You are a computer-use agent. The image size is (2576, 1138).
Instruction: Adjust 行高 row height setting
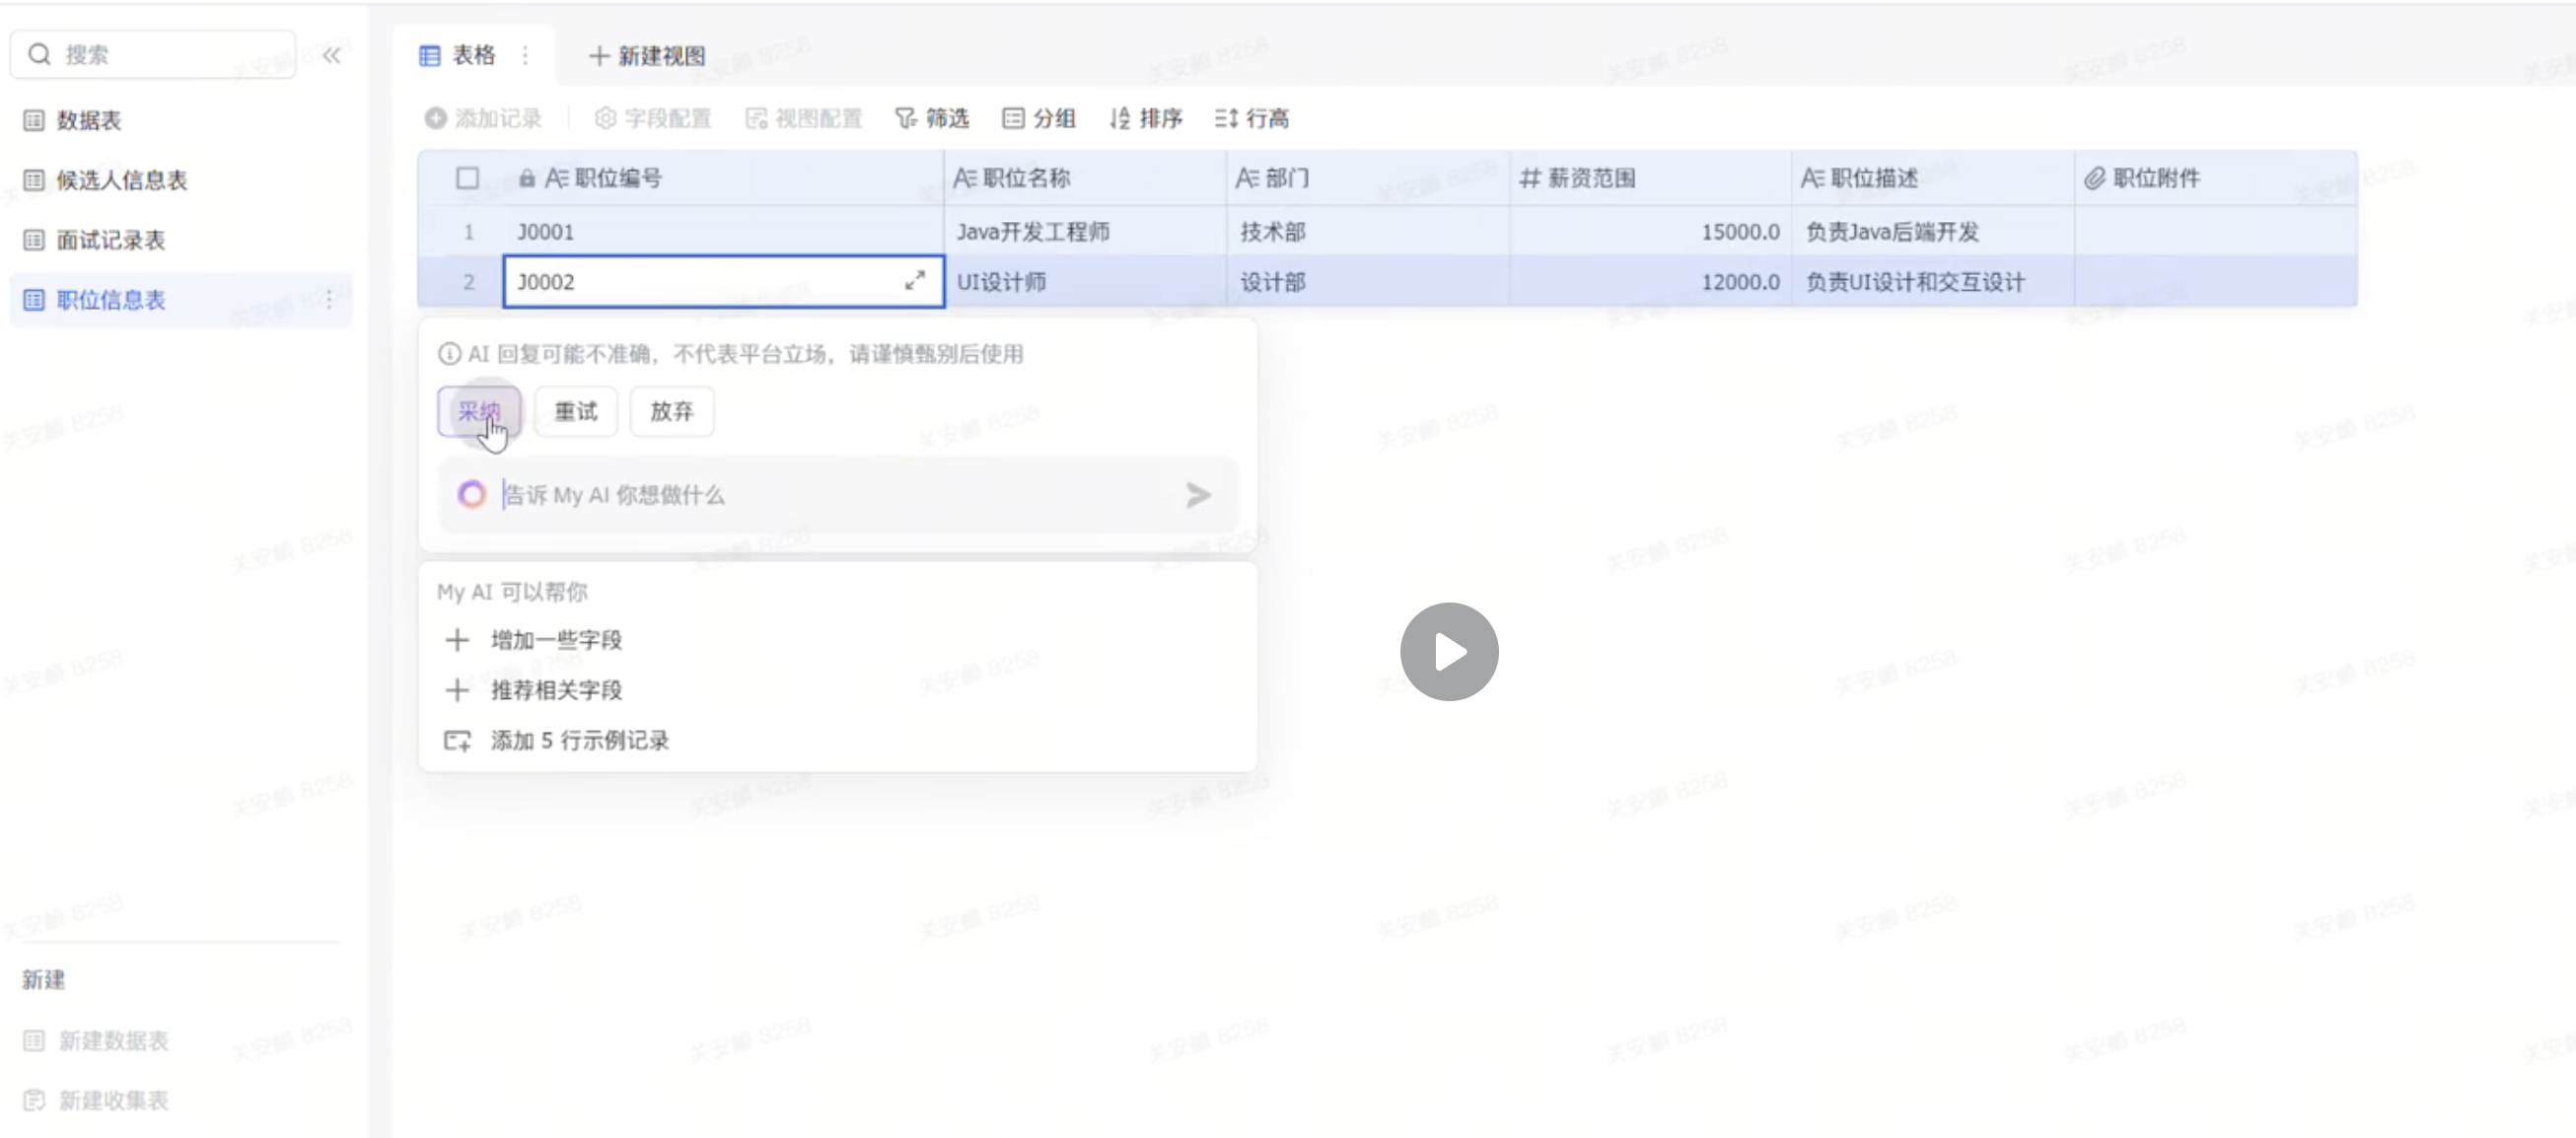(x=1252, y=118)
